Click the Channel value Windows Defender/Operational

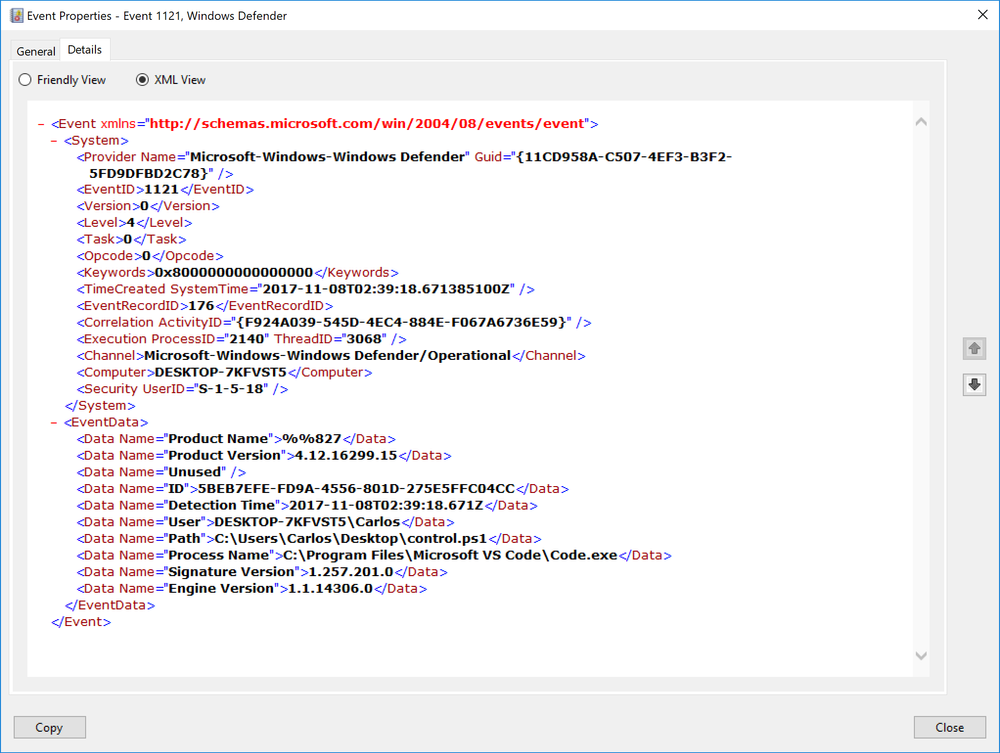(327, 356)
